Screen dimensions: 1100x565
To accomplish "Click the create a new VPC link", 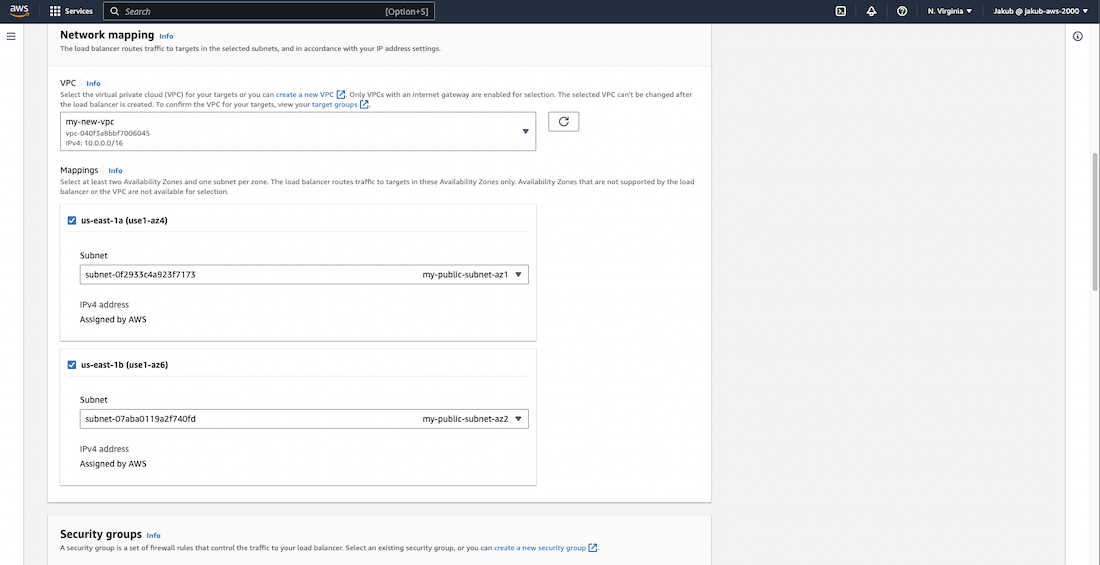I will [x=305, y=94].
